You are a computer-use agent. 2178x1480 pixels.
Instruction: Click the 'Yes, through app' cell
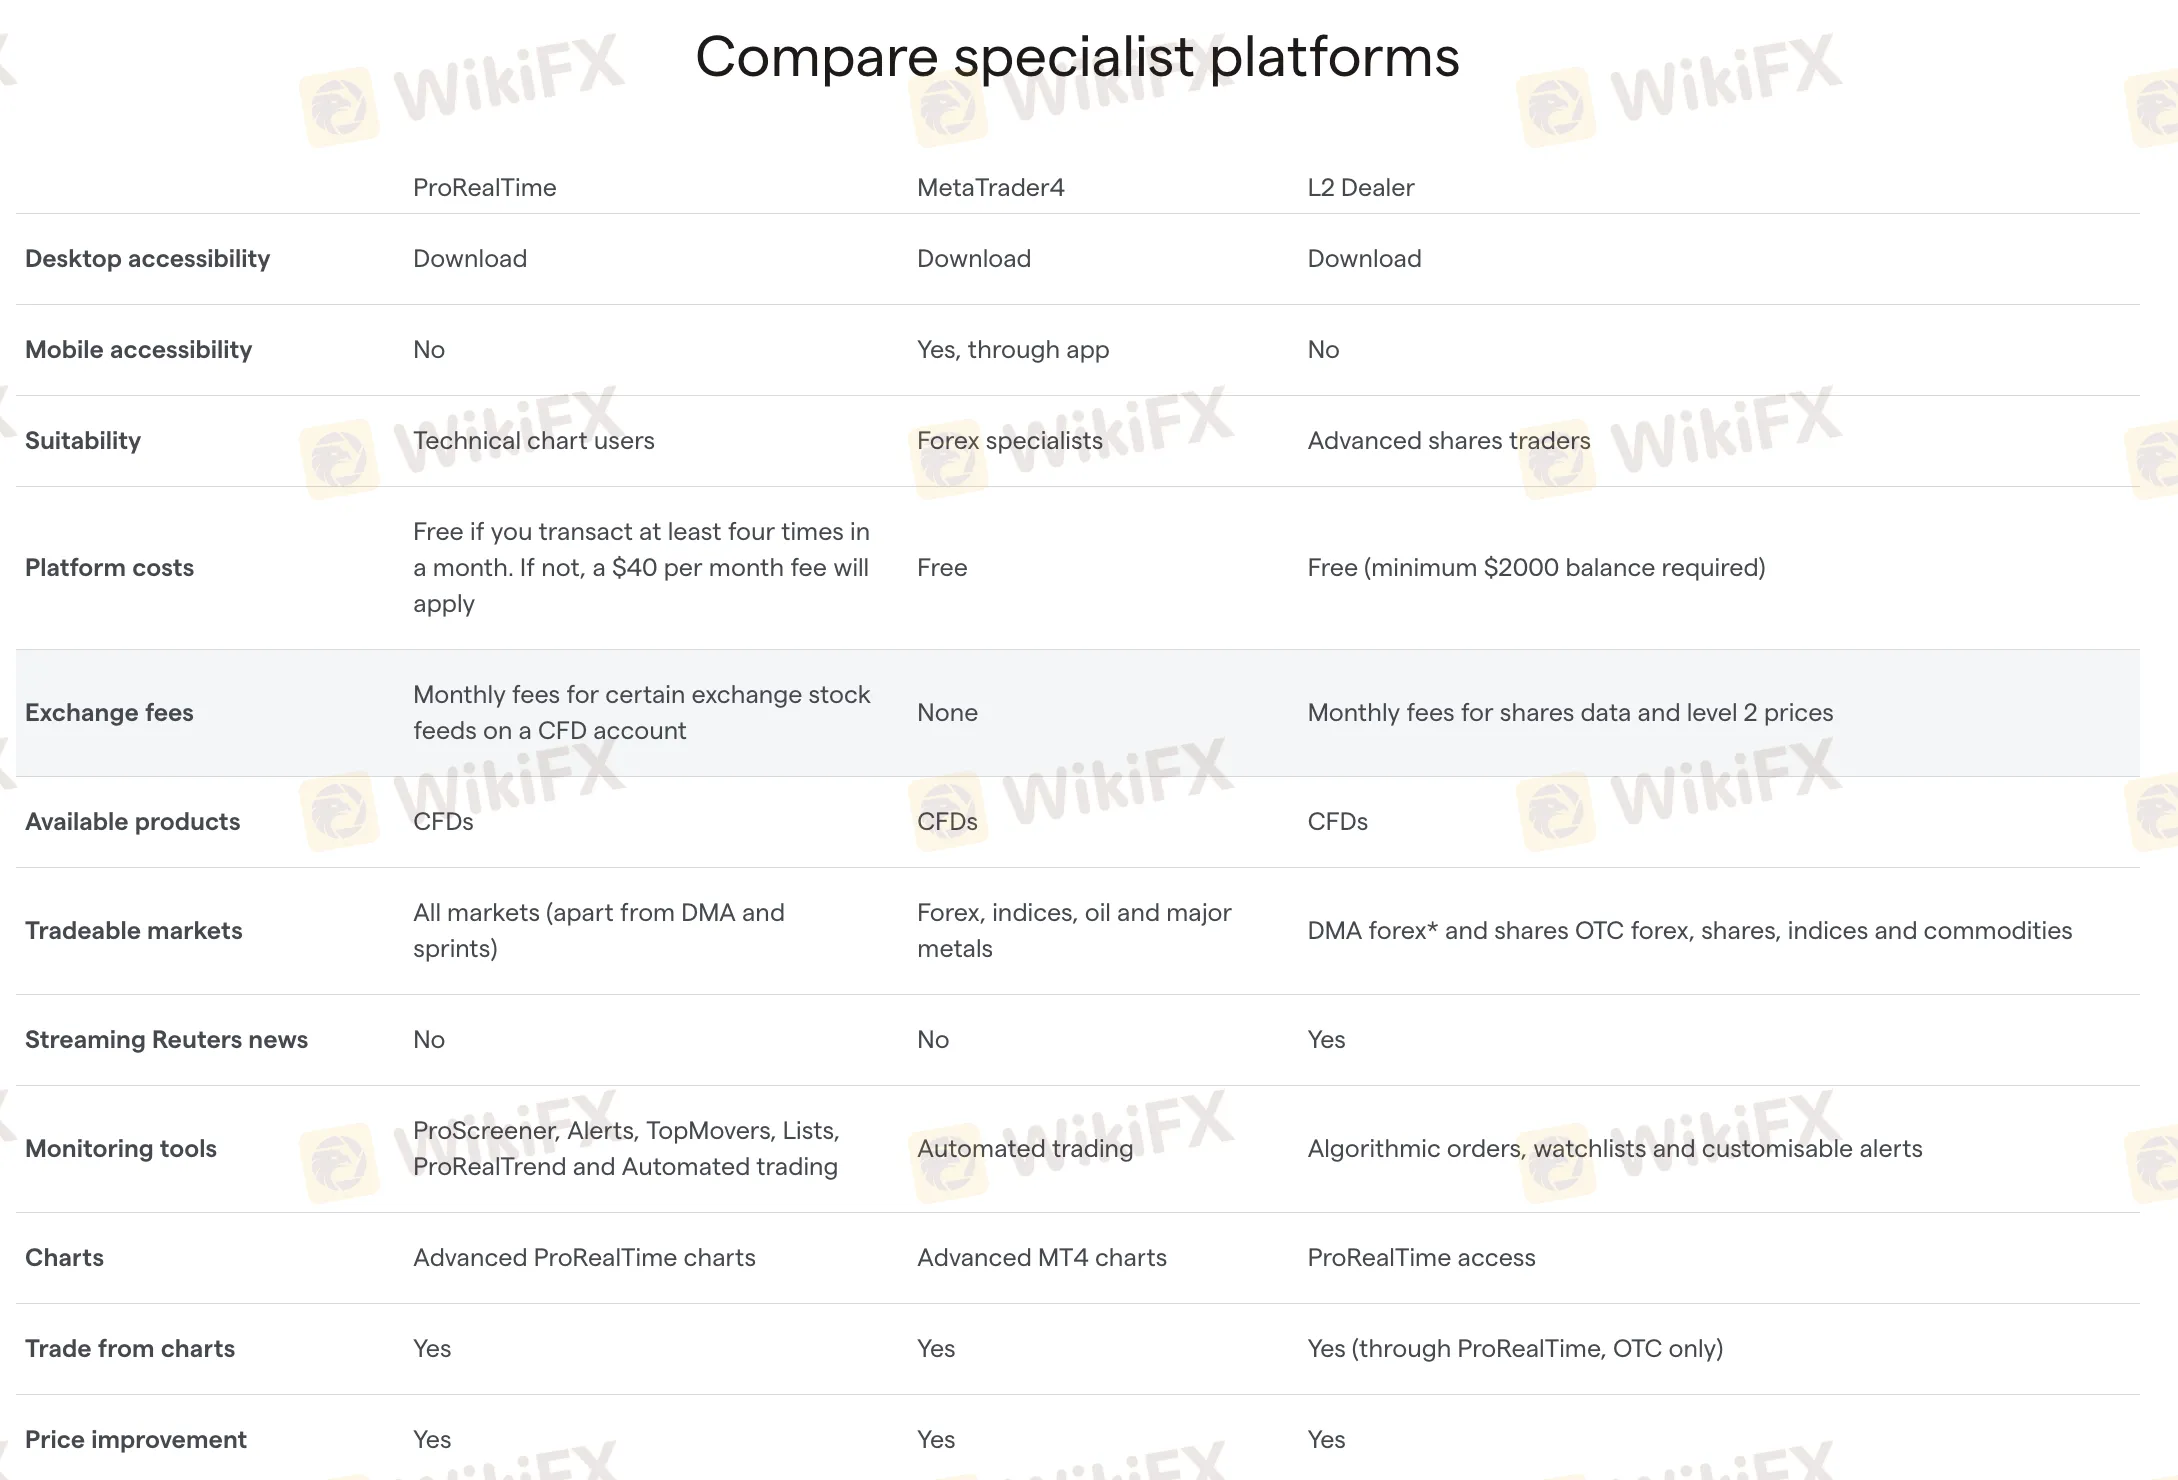coord(1012,350)
